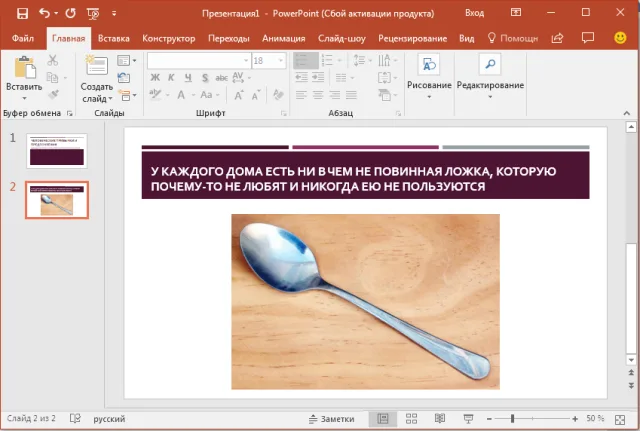Open the font size 18 dropdown

pos(281,61)
